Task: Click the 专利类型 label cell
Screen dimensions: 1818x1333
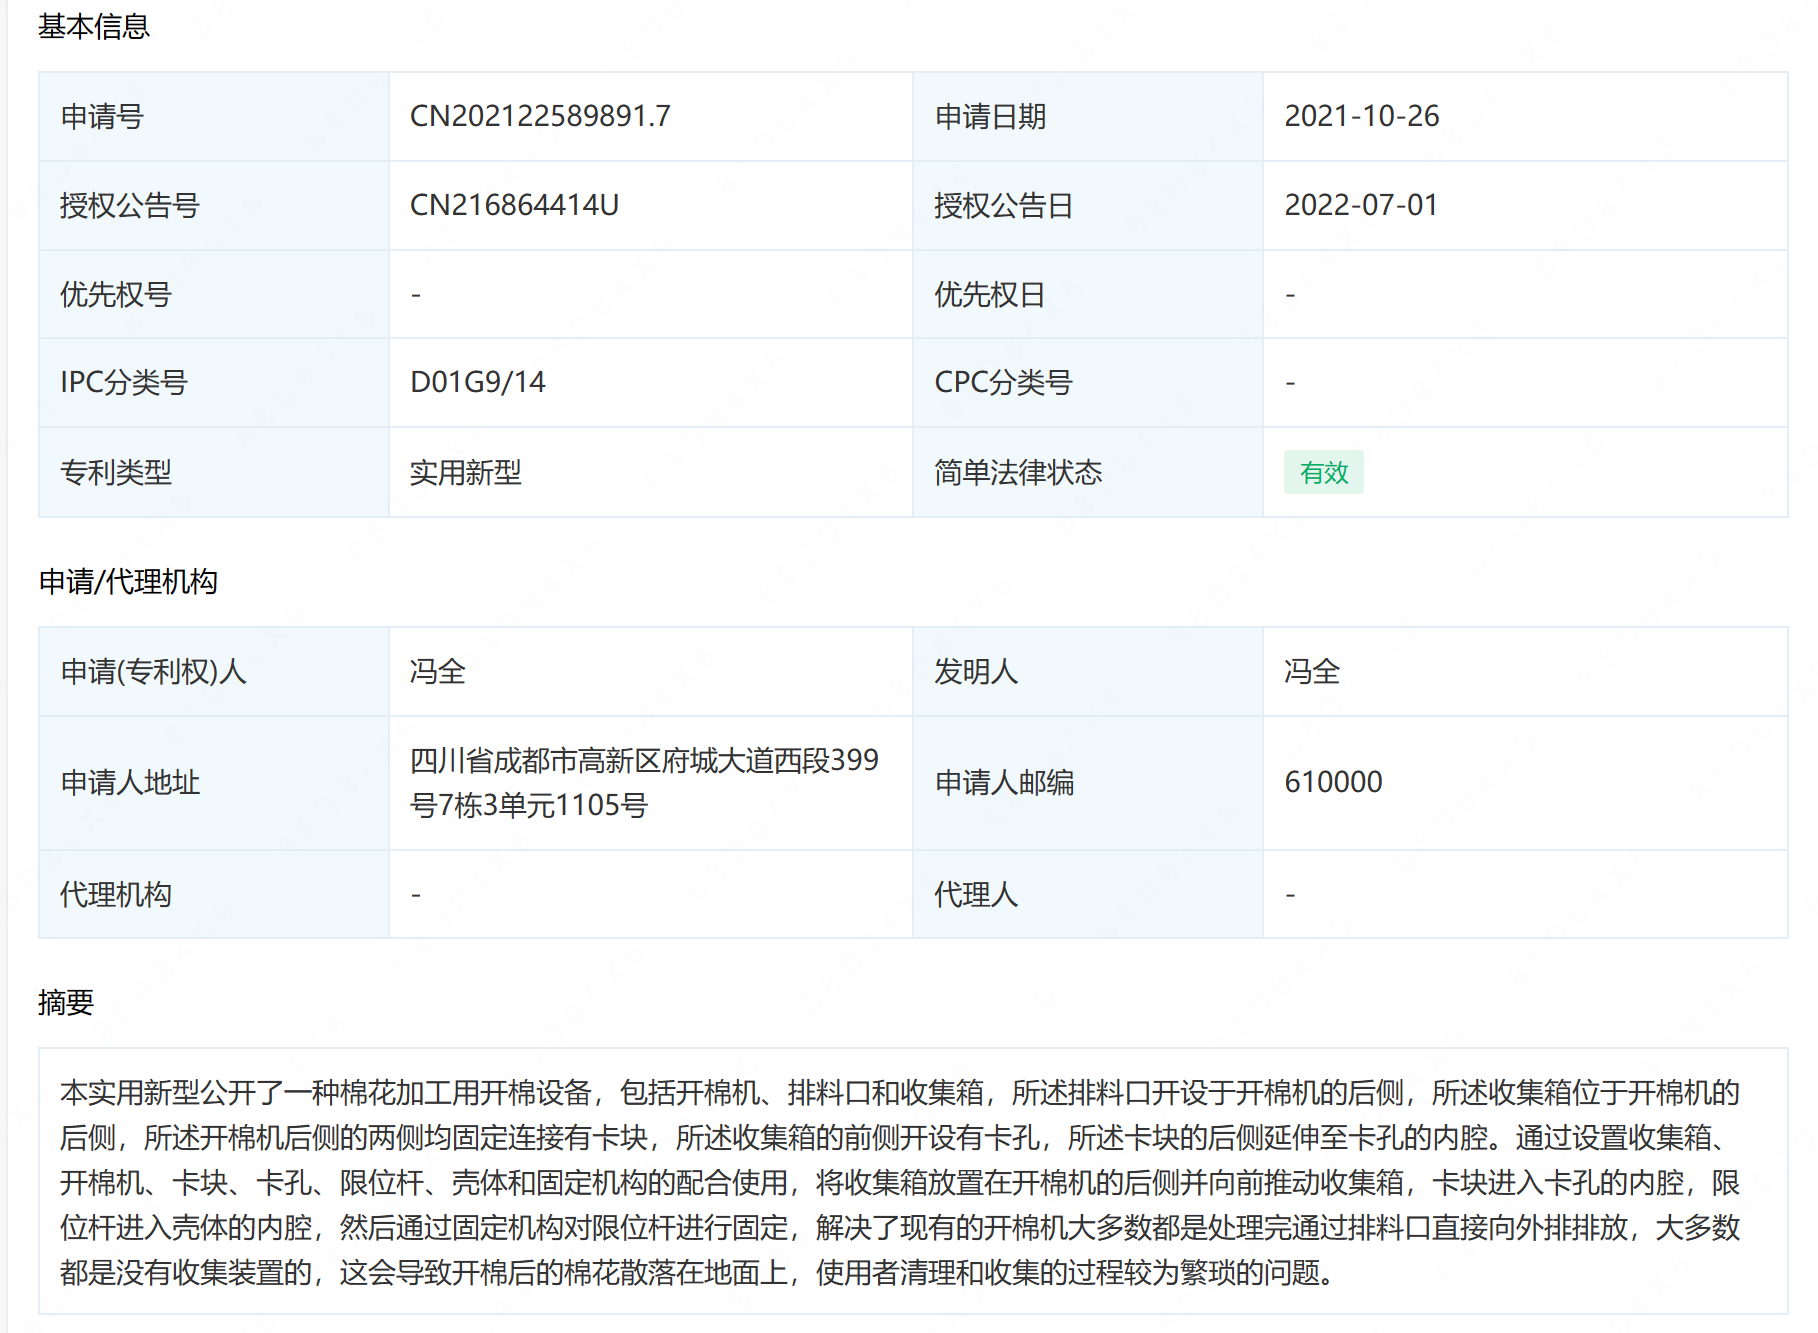Action: tap(214, 472)
